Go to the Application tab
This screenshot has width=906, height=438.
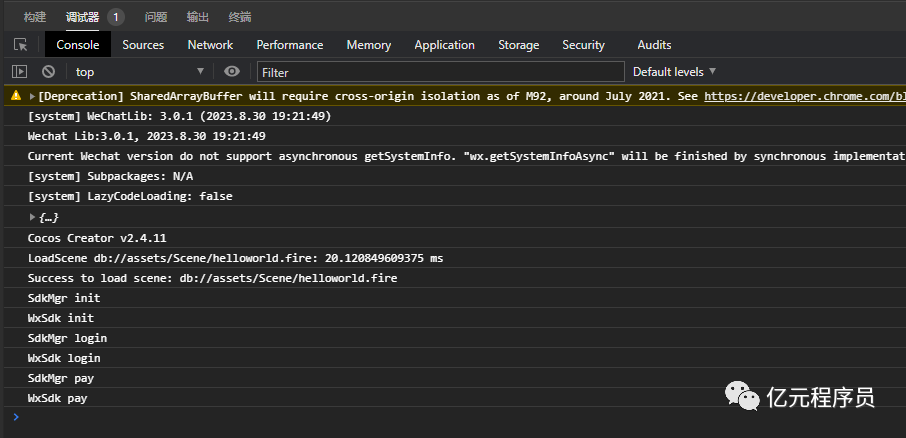(x=444, y=45)
